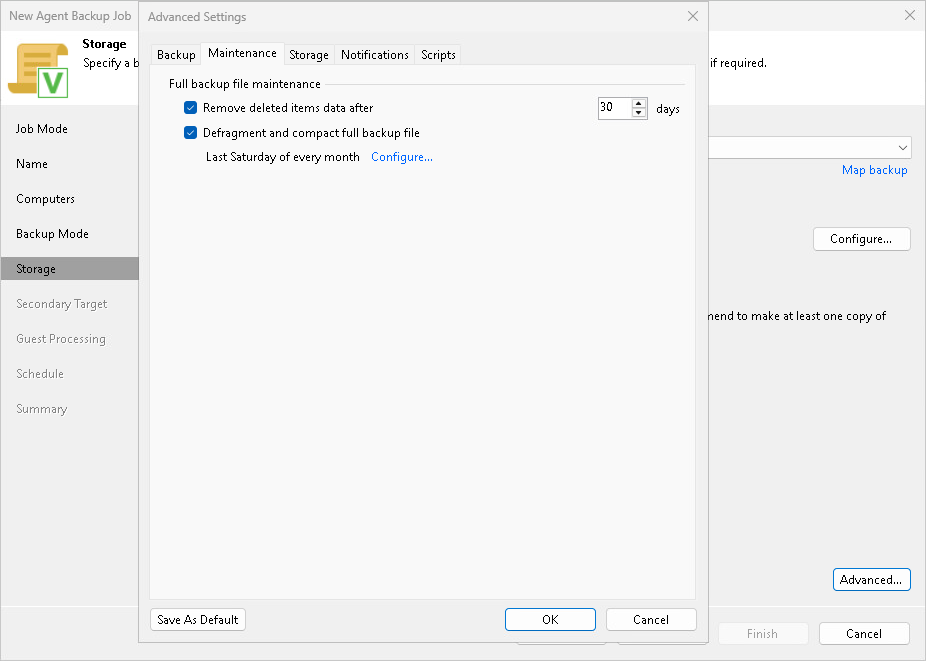Focus the 30 days input field

[x=615, y=108]
